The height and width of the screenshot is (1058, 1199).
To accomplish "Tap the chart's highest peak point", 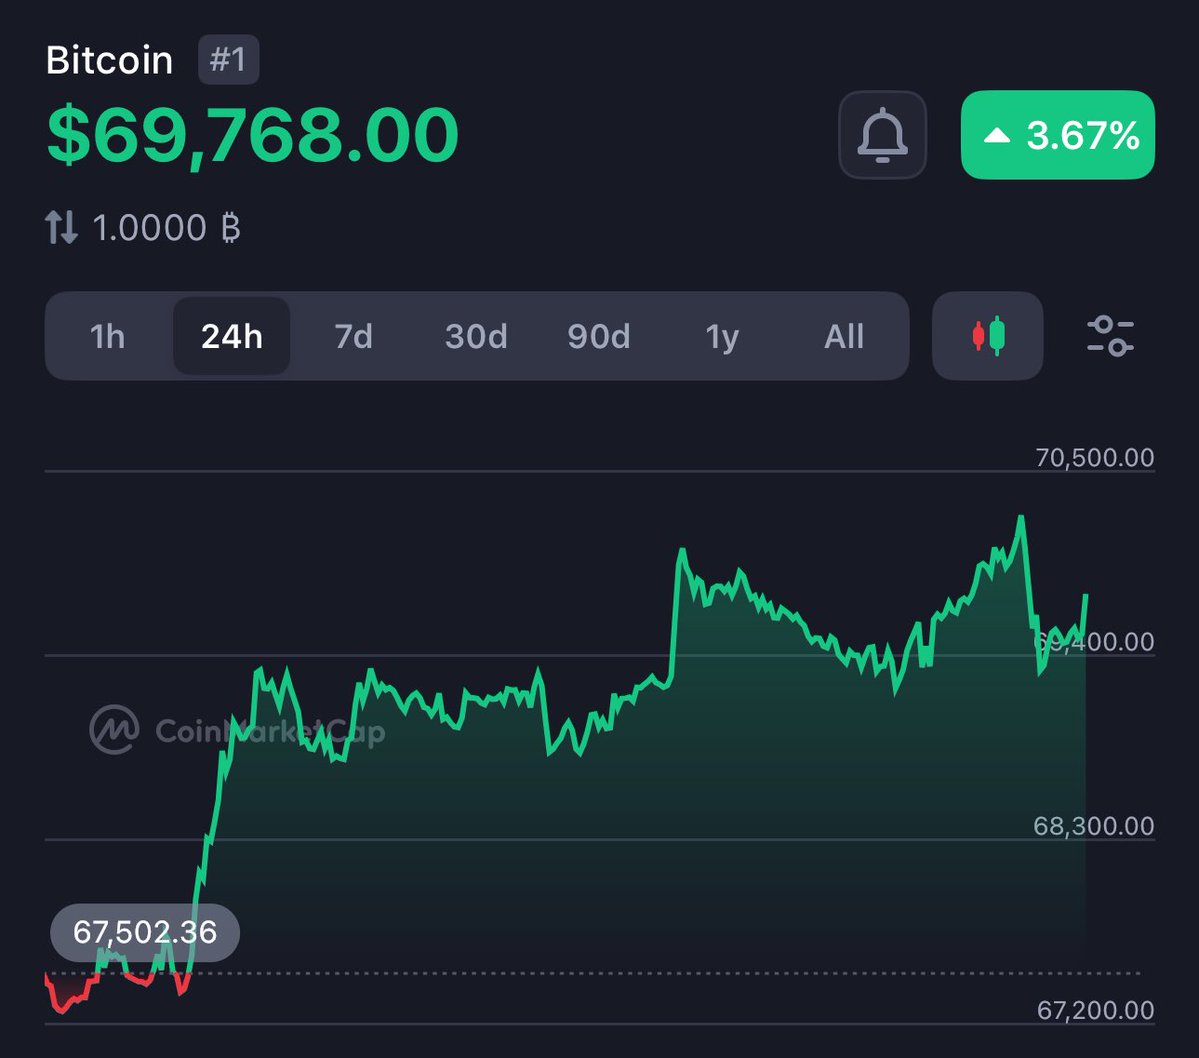I will [1021, 518].
